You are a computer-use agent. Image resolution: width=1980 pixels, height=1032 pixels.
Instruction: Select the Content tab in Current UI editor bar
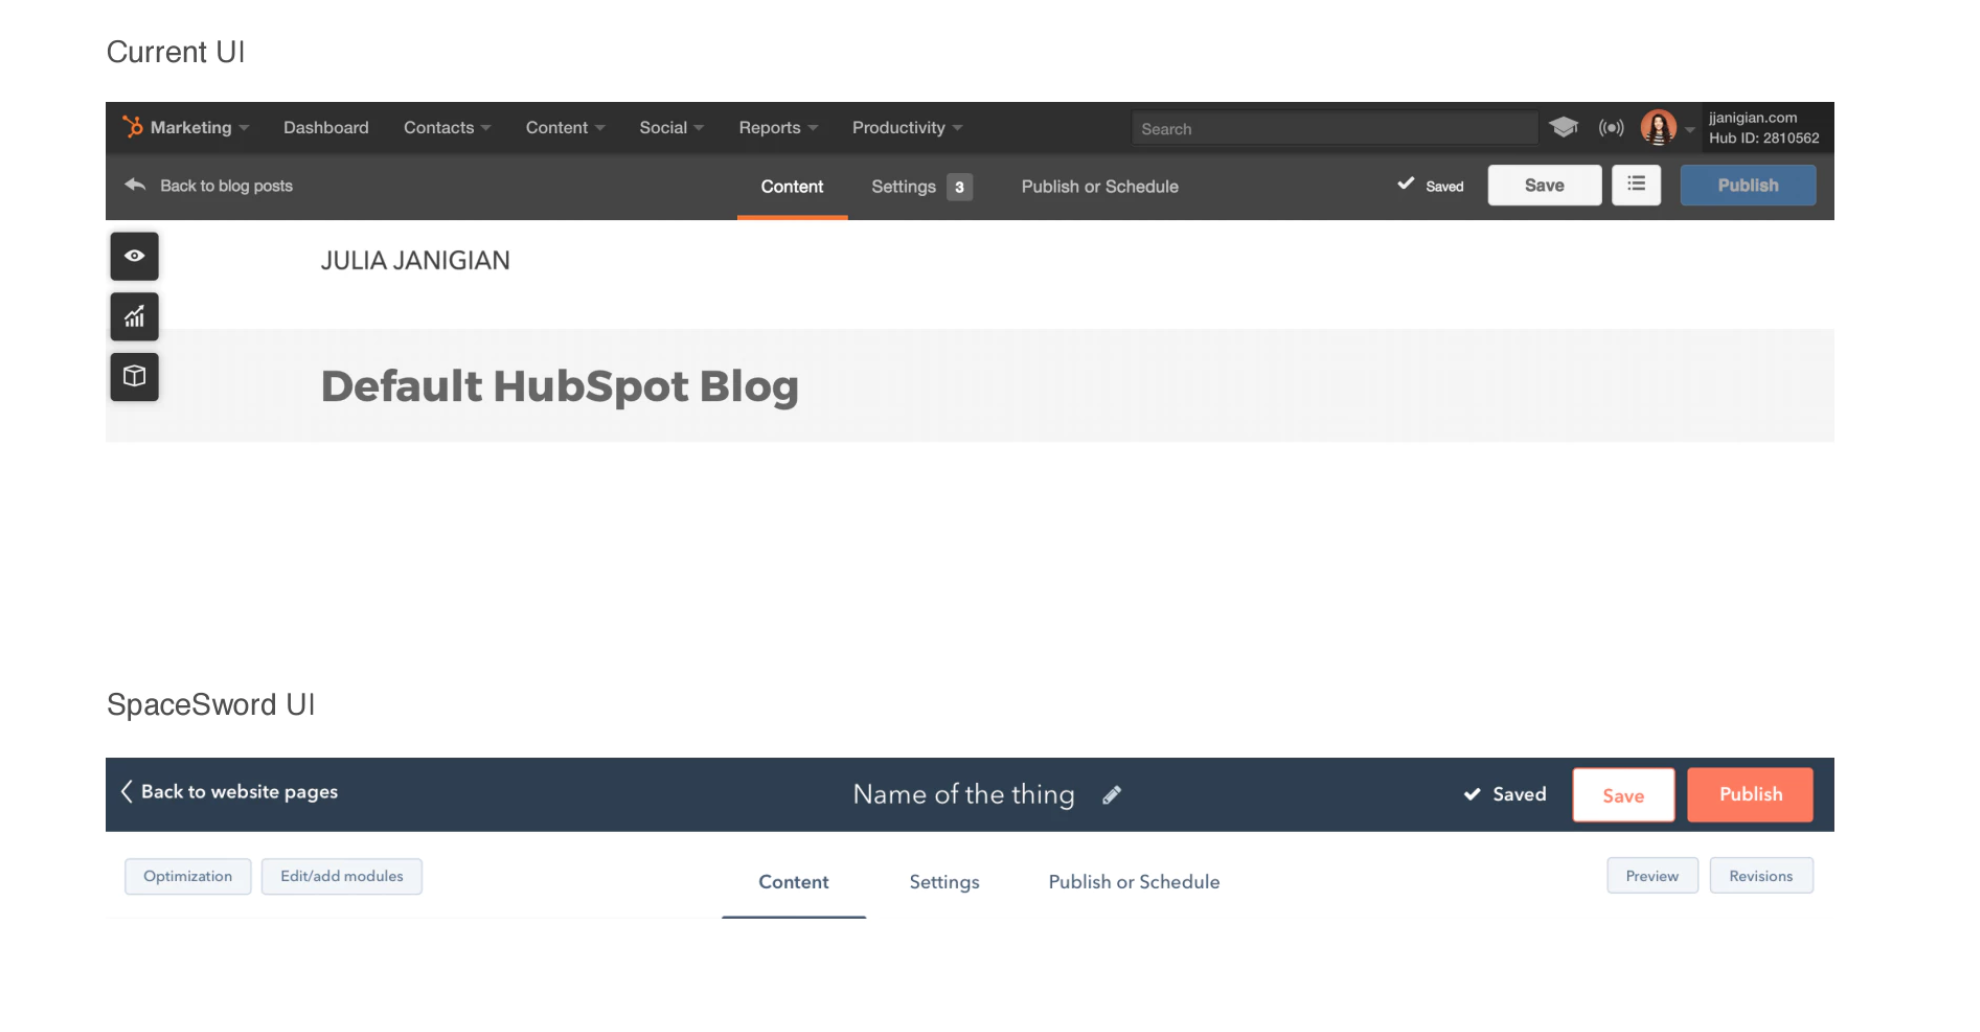tap(792, 186)
